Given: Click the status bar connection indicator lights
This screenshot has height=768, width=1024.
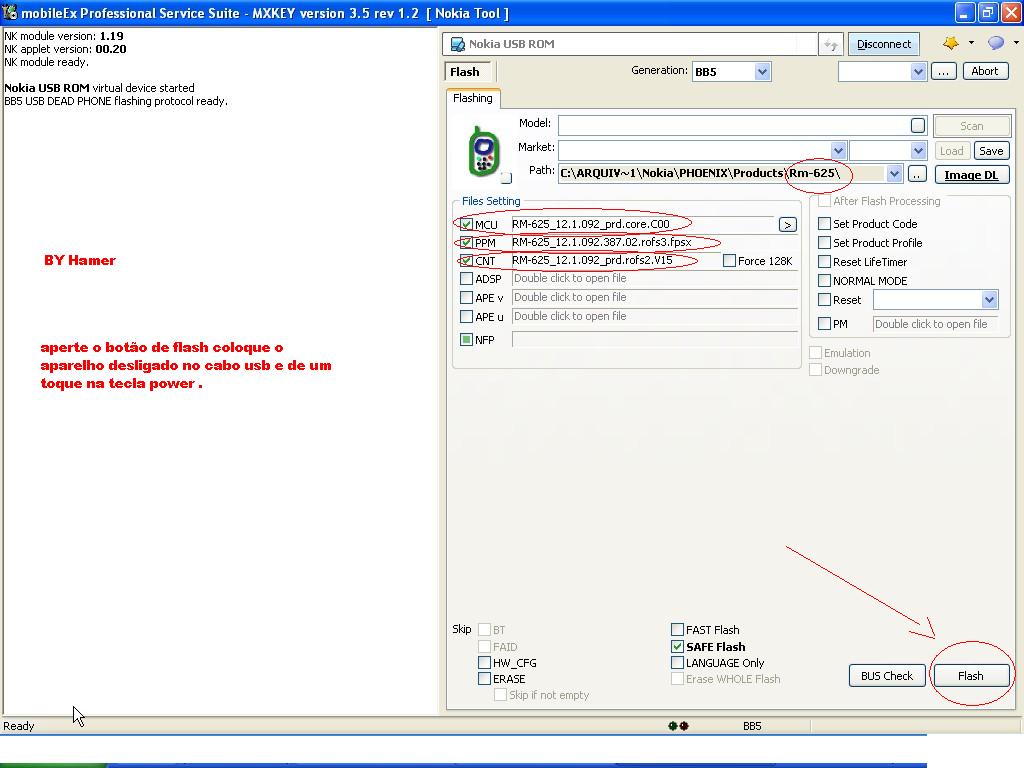Looking at the screenshot, I should (678, 726).
